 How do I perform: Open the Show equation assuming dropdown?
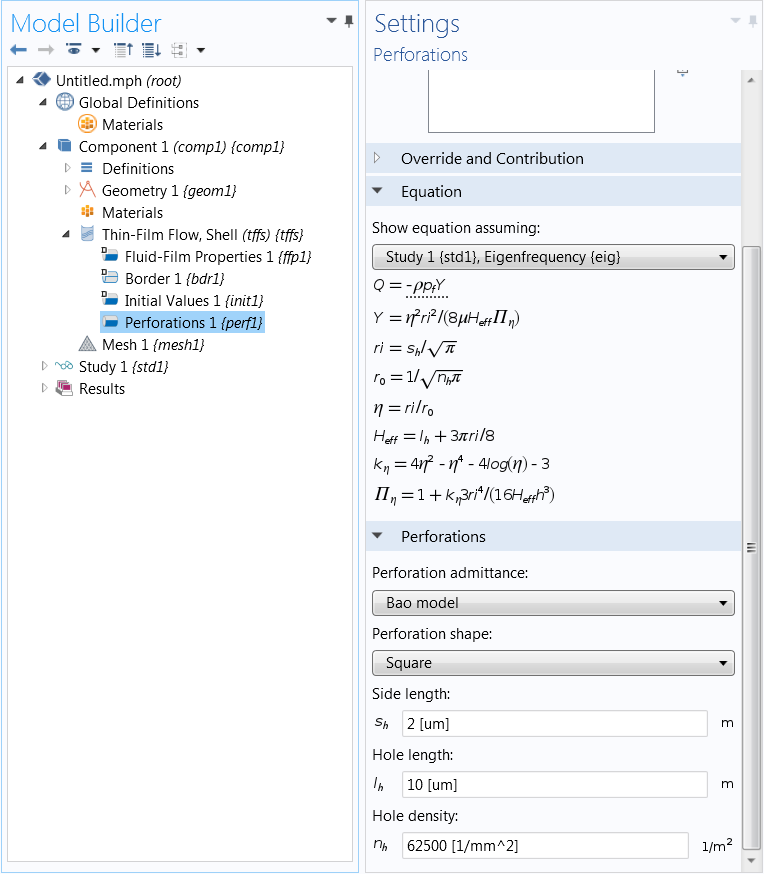pos(553,257)
